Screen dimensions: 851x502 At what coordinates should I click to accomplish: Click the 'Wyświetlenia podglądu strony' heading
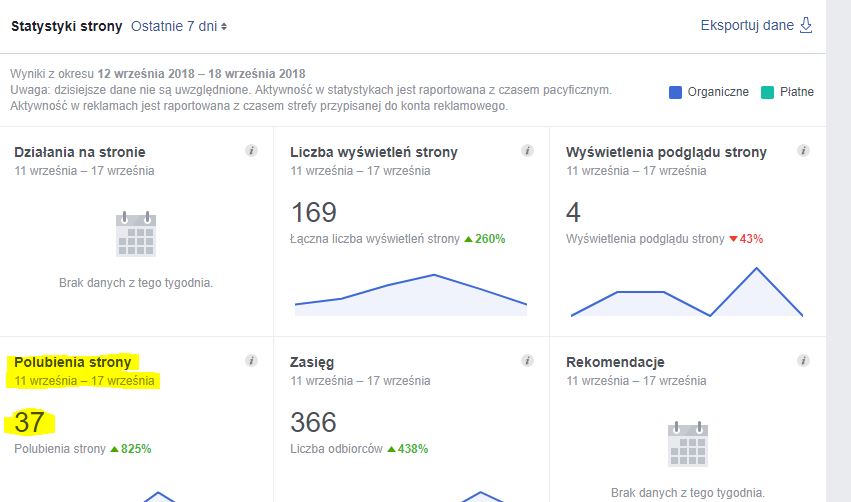tap(666, 152)
